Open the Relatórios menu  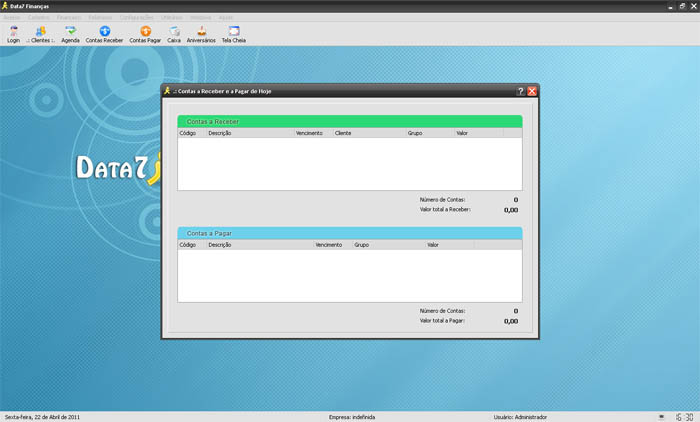pos(100,17)
